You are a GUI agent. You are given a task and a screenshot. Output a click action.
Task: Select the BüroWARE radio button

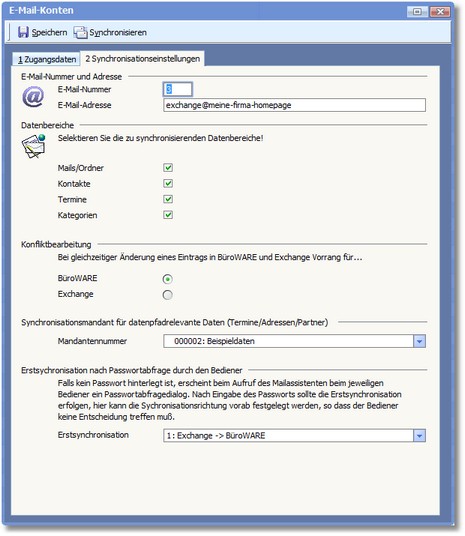(168, 279)
